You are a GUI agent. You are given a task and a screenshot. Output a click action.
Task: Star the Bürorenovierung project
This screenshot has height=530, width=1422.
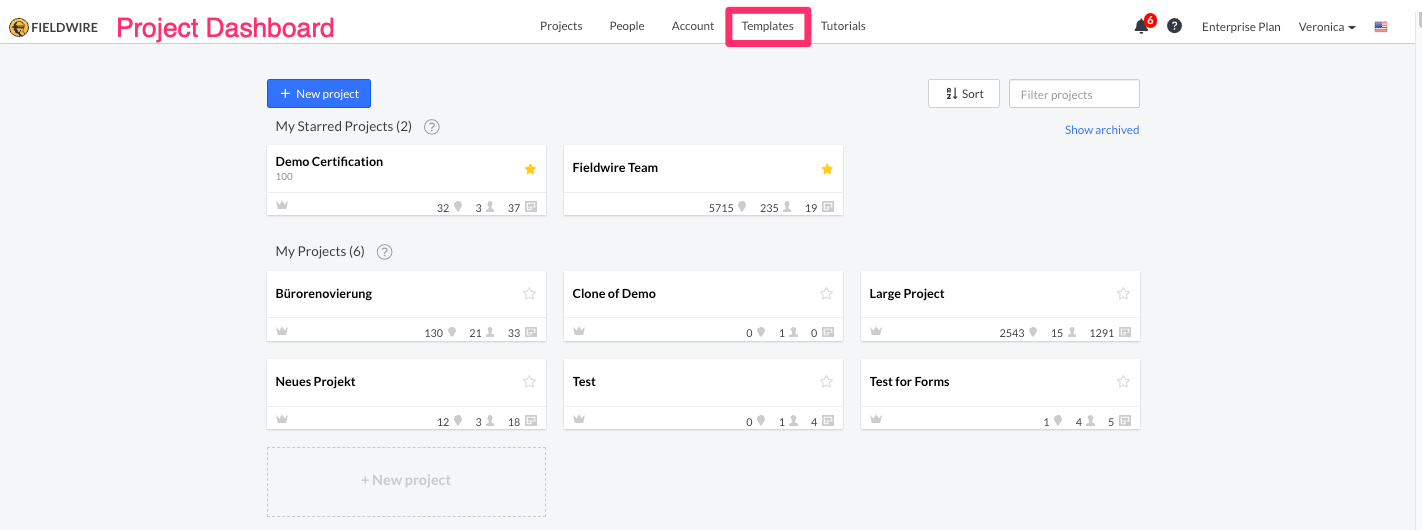[529, 294]
